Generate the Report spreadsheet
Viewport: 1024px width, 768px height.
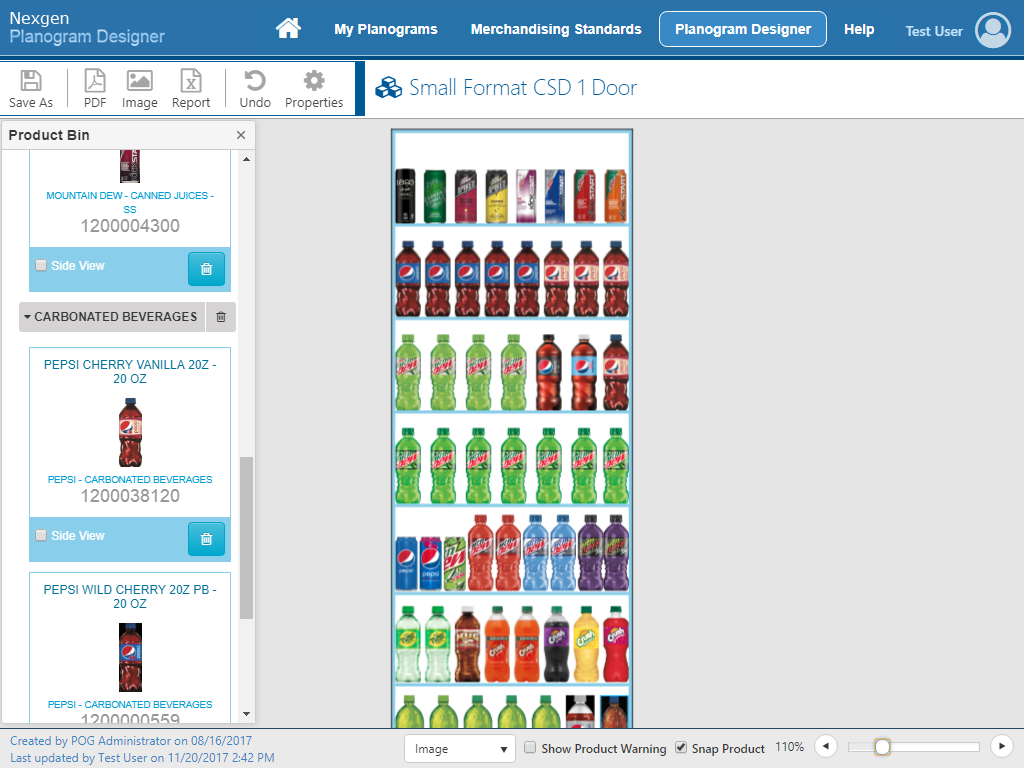pos(191,81)
